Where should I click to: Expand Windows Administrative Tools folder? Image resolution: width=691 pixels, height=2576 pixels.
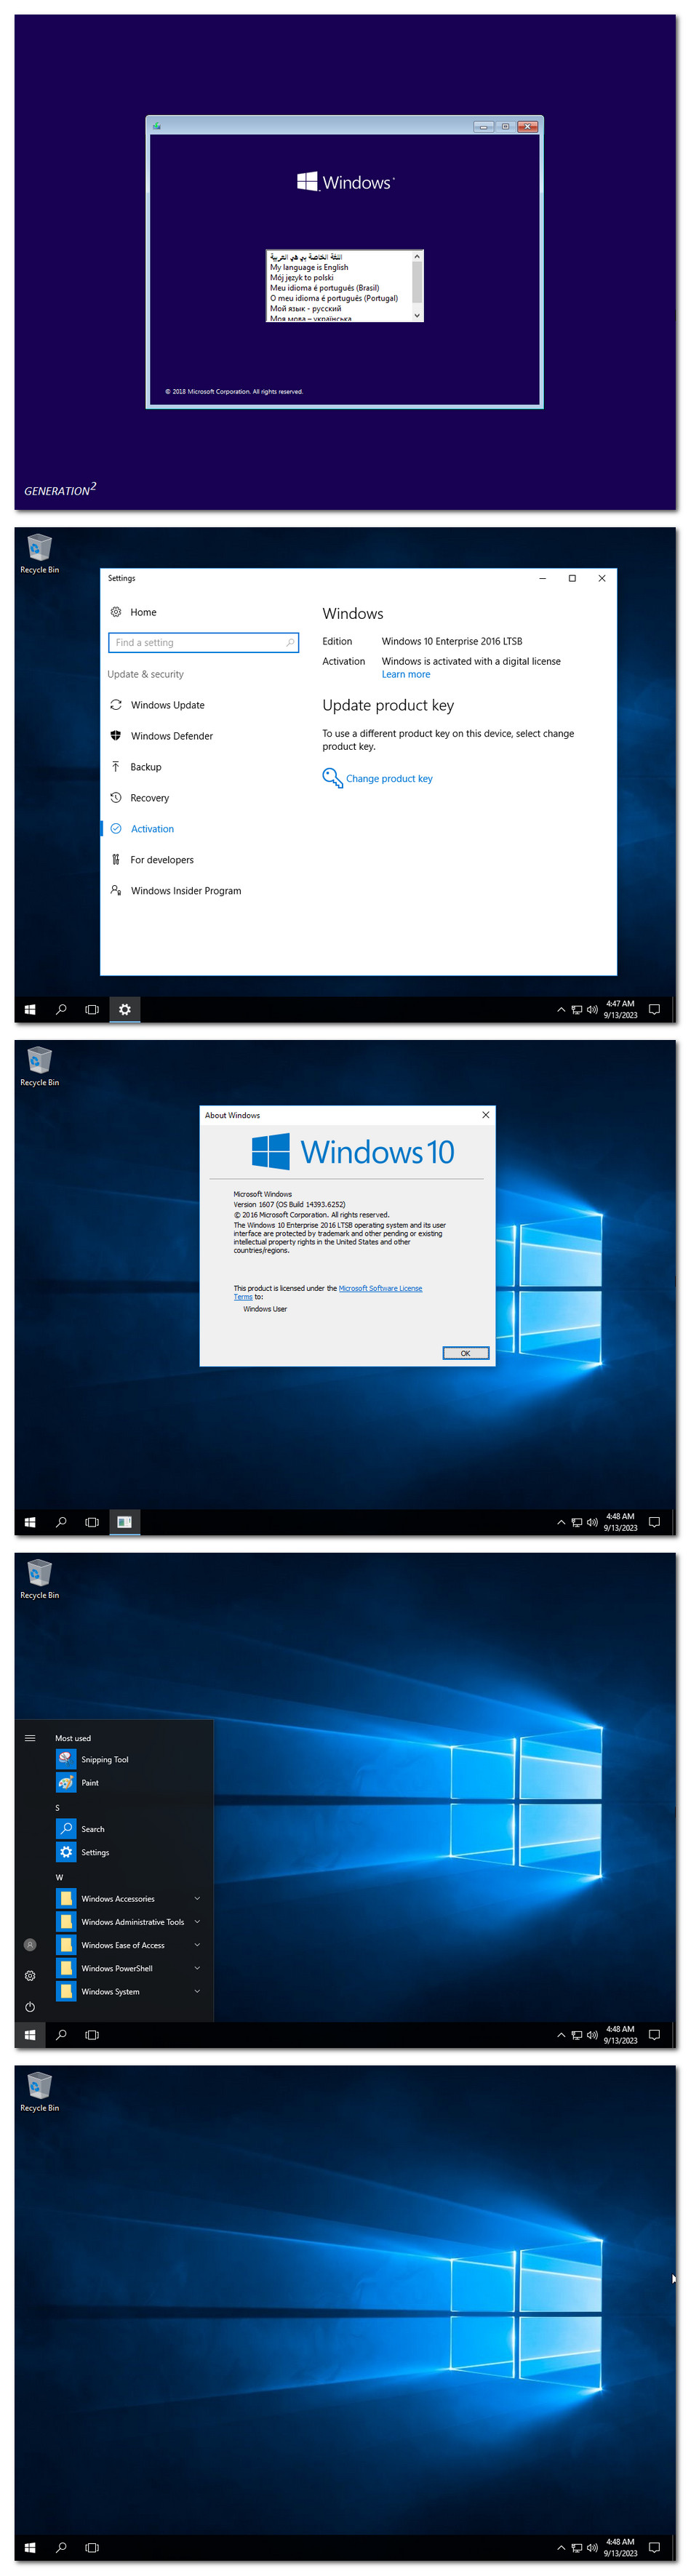coord(130,1922)
